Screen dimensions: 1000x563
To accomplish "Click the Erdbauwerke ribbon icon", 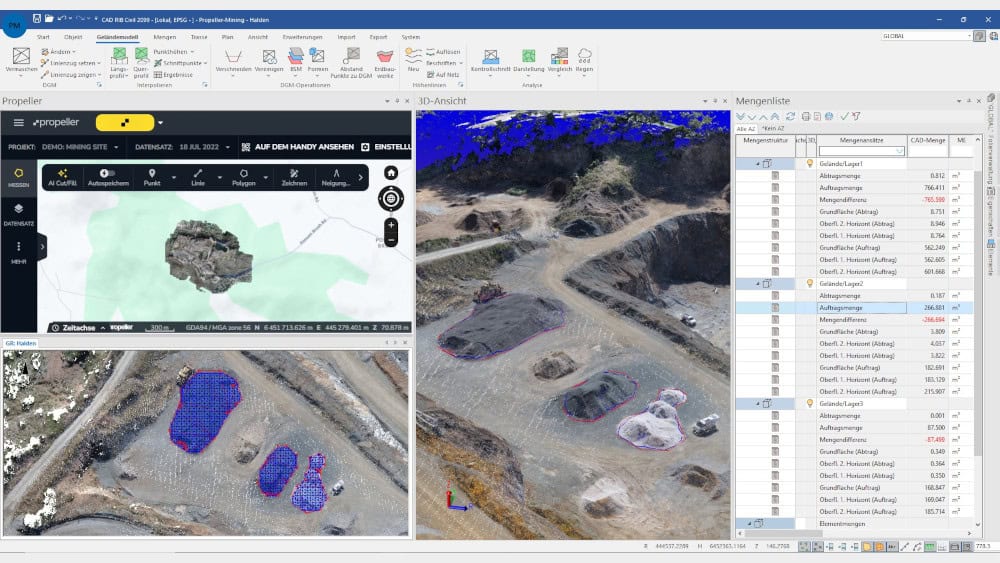I will coord(385,57).
